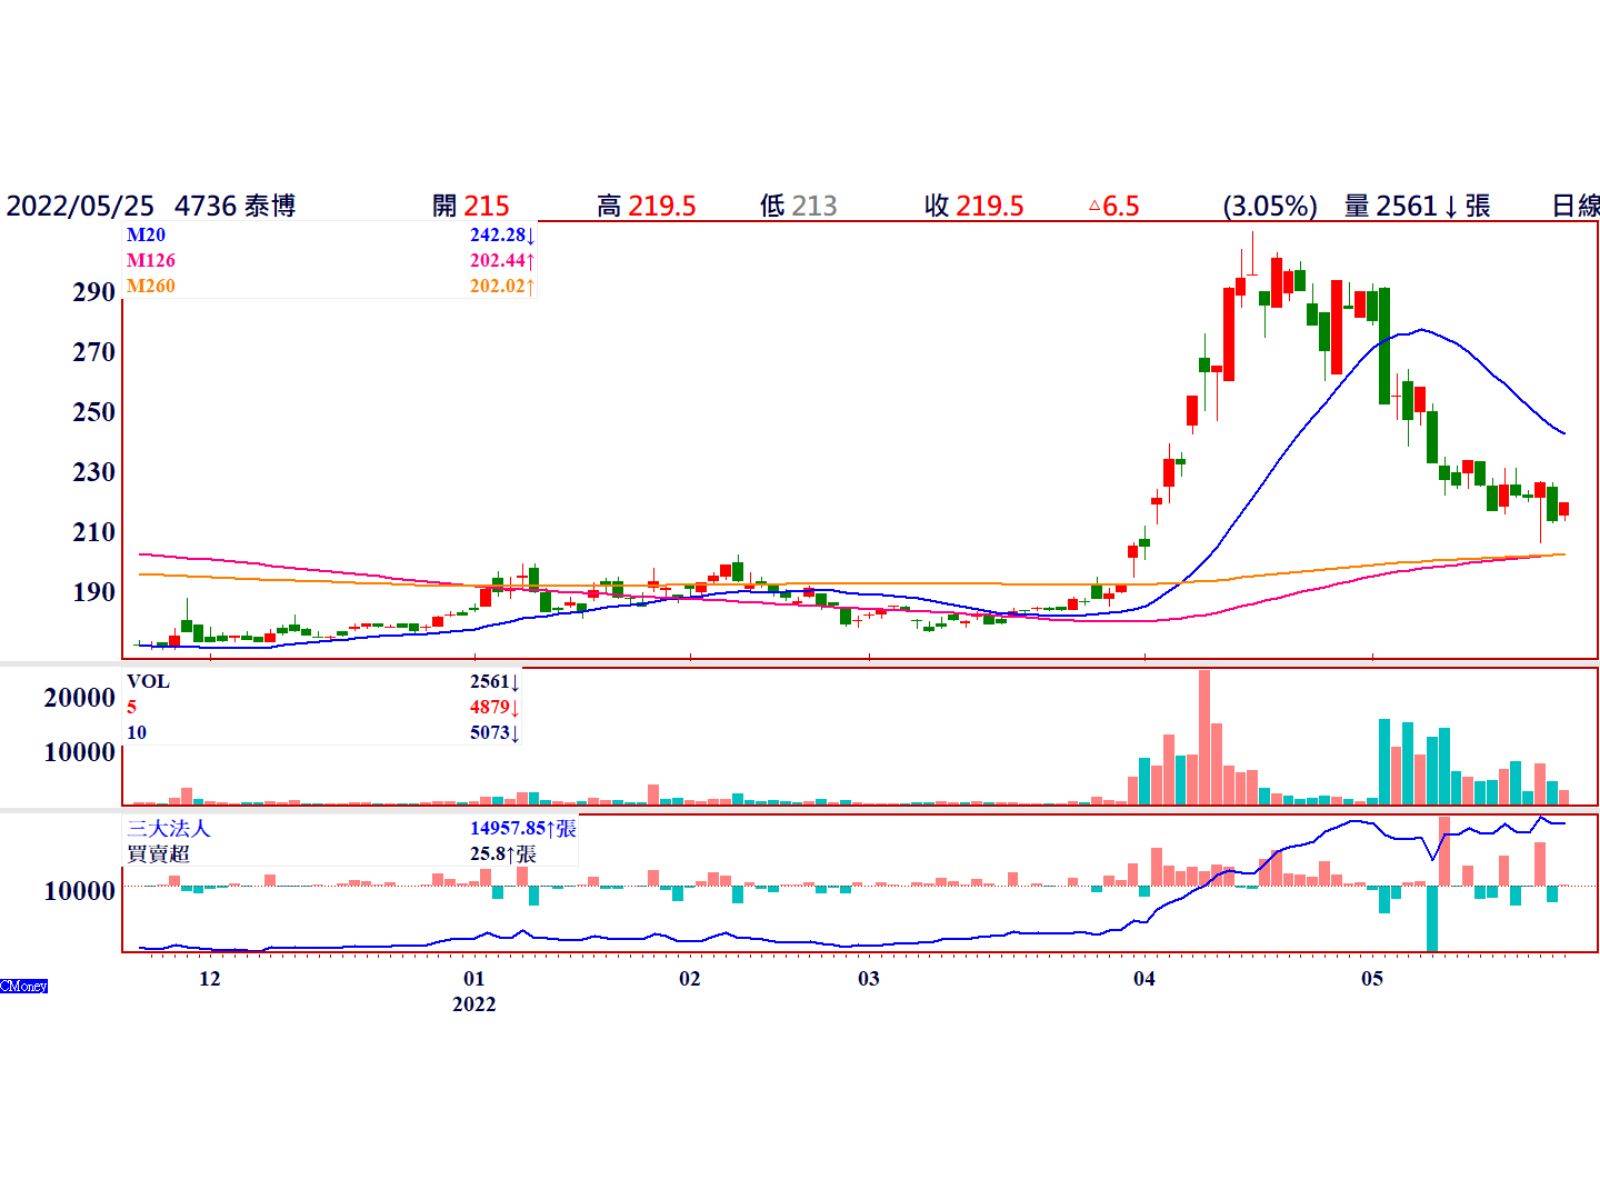This screenshot has width=1600, height=1200.
Task: Click the 買賣超 label
Action: tap(158, 854)
